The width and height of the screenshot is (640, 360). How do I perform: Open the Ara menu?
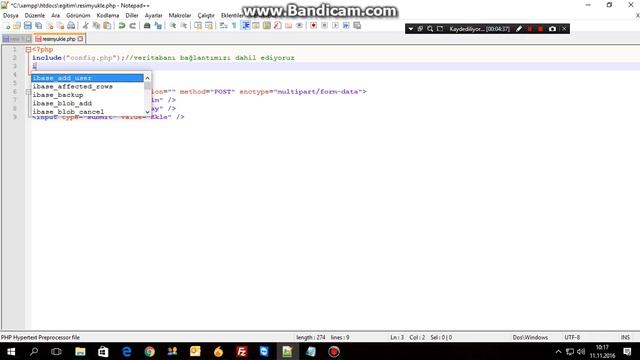point(56,15)
